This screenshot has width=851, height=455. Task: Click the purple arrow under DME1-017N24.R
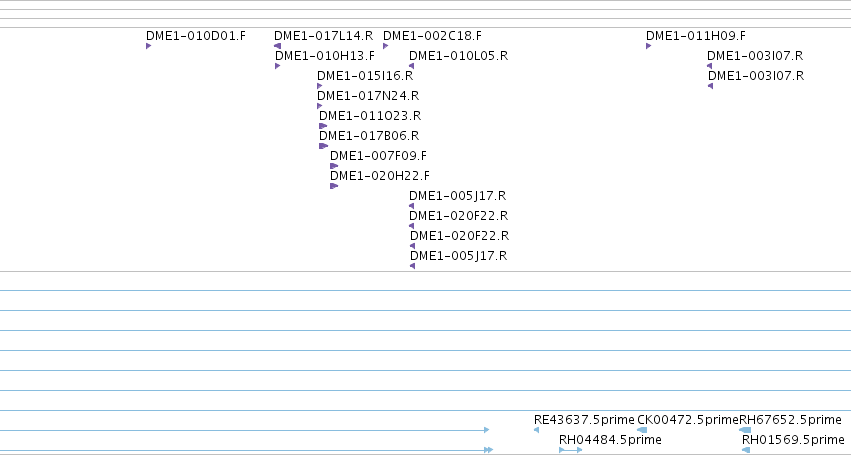[x=320, y=106]
